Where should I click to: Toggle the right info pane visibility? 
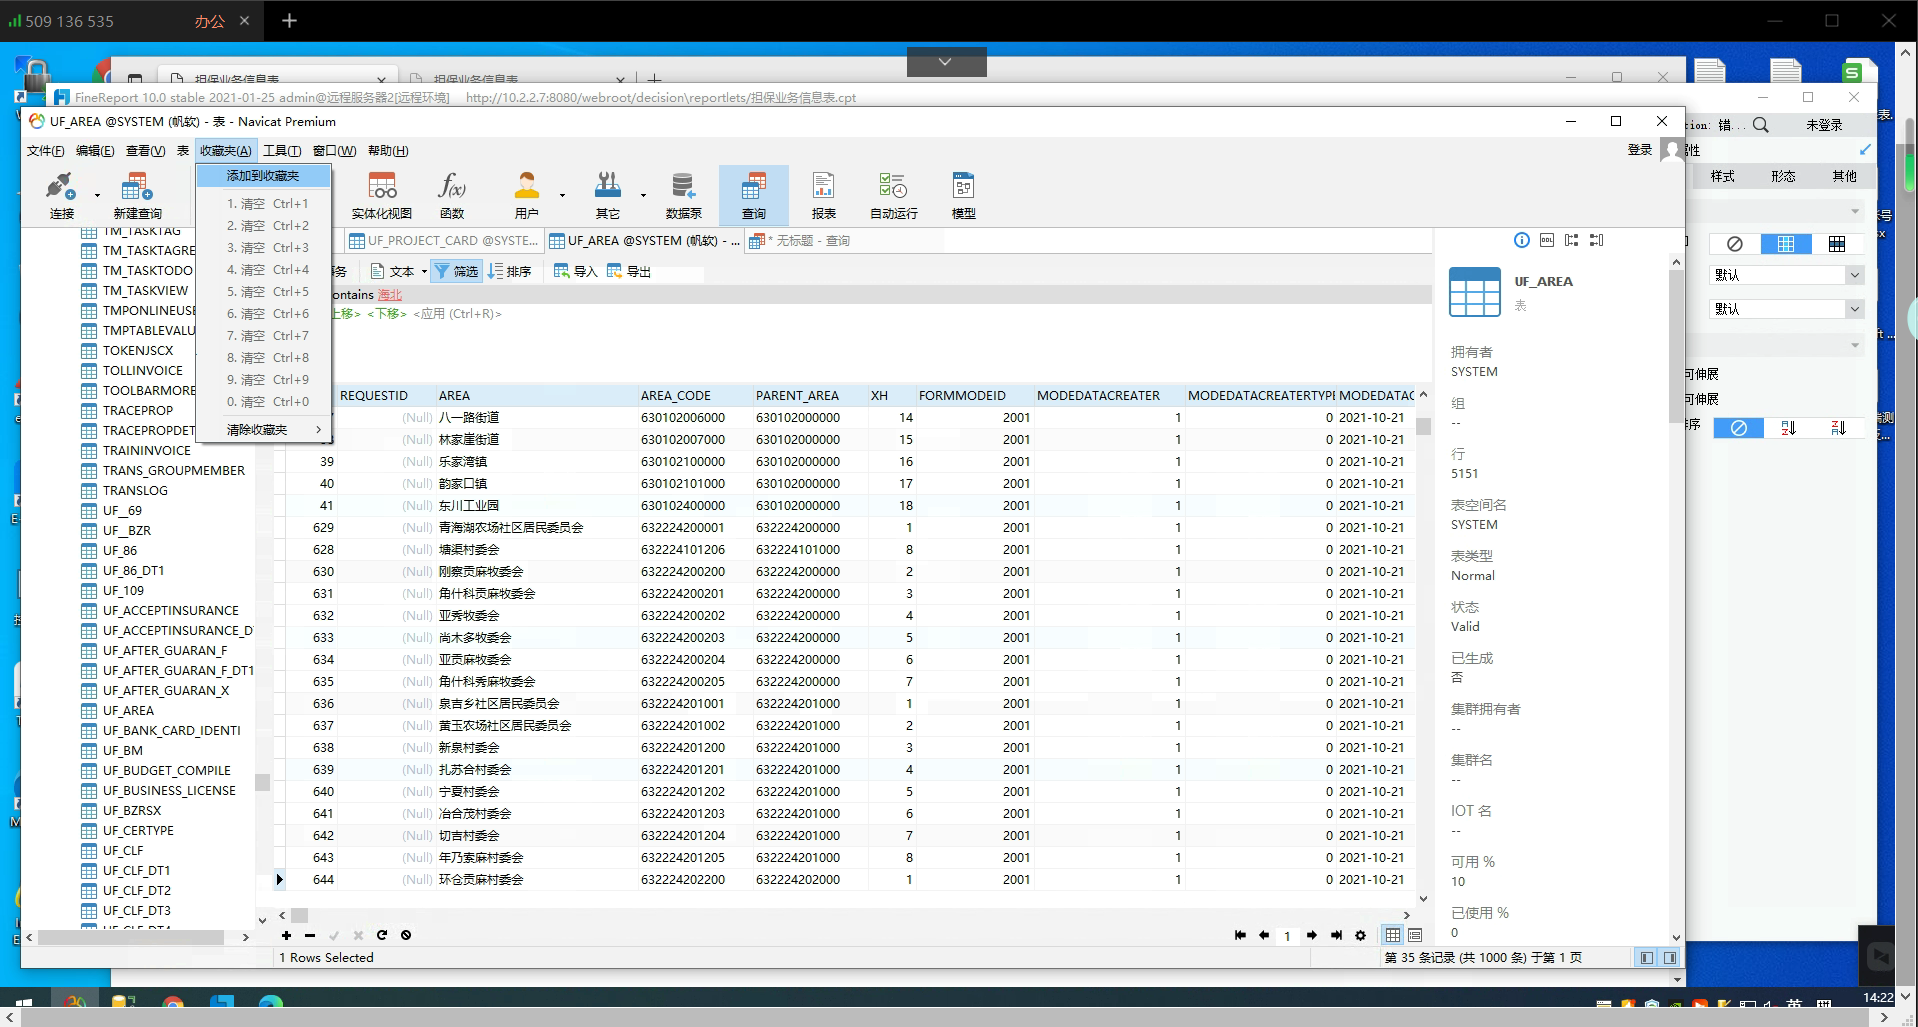coord(1670,957)
